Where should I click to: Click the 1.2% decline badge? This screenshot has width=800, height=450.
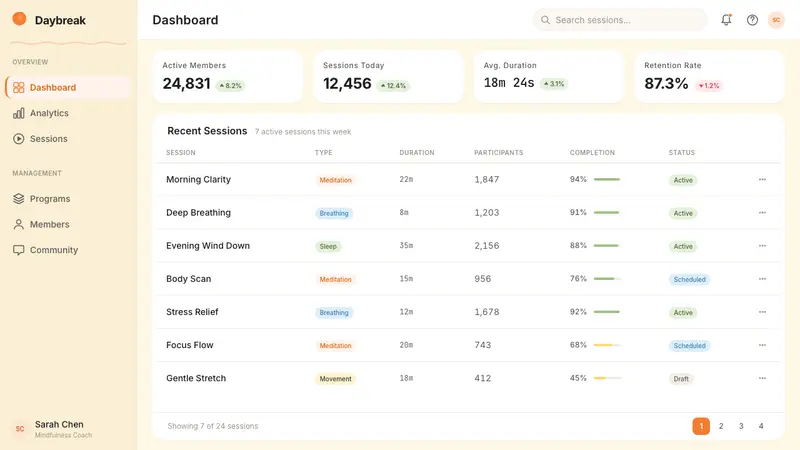click(x=709, y=86)
